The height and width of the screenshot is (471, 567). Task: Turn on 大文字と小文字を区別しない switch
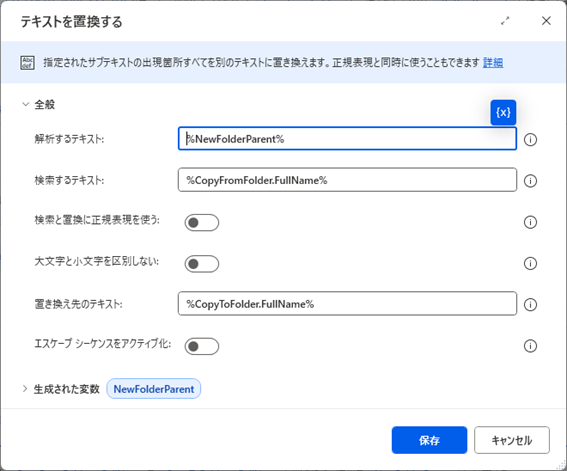pyautogui.click(x=202, y=264)
